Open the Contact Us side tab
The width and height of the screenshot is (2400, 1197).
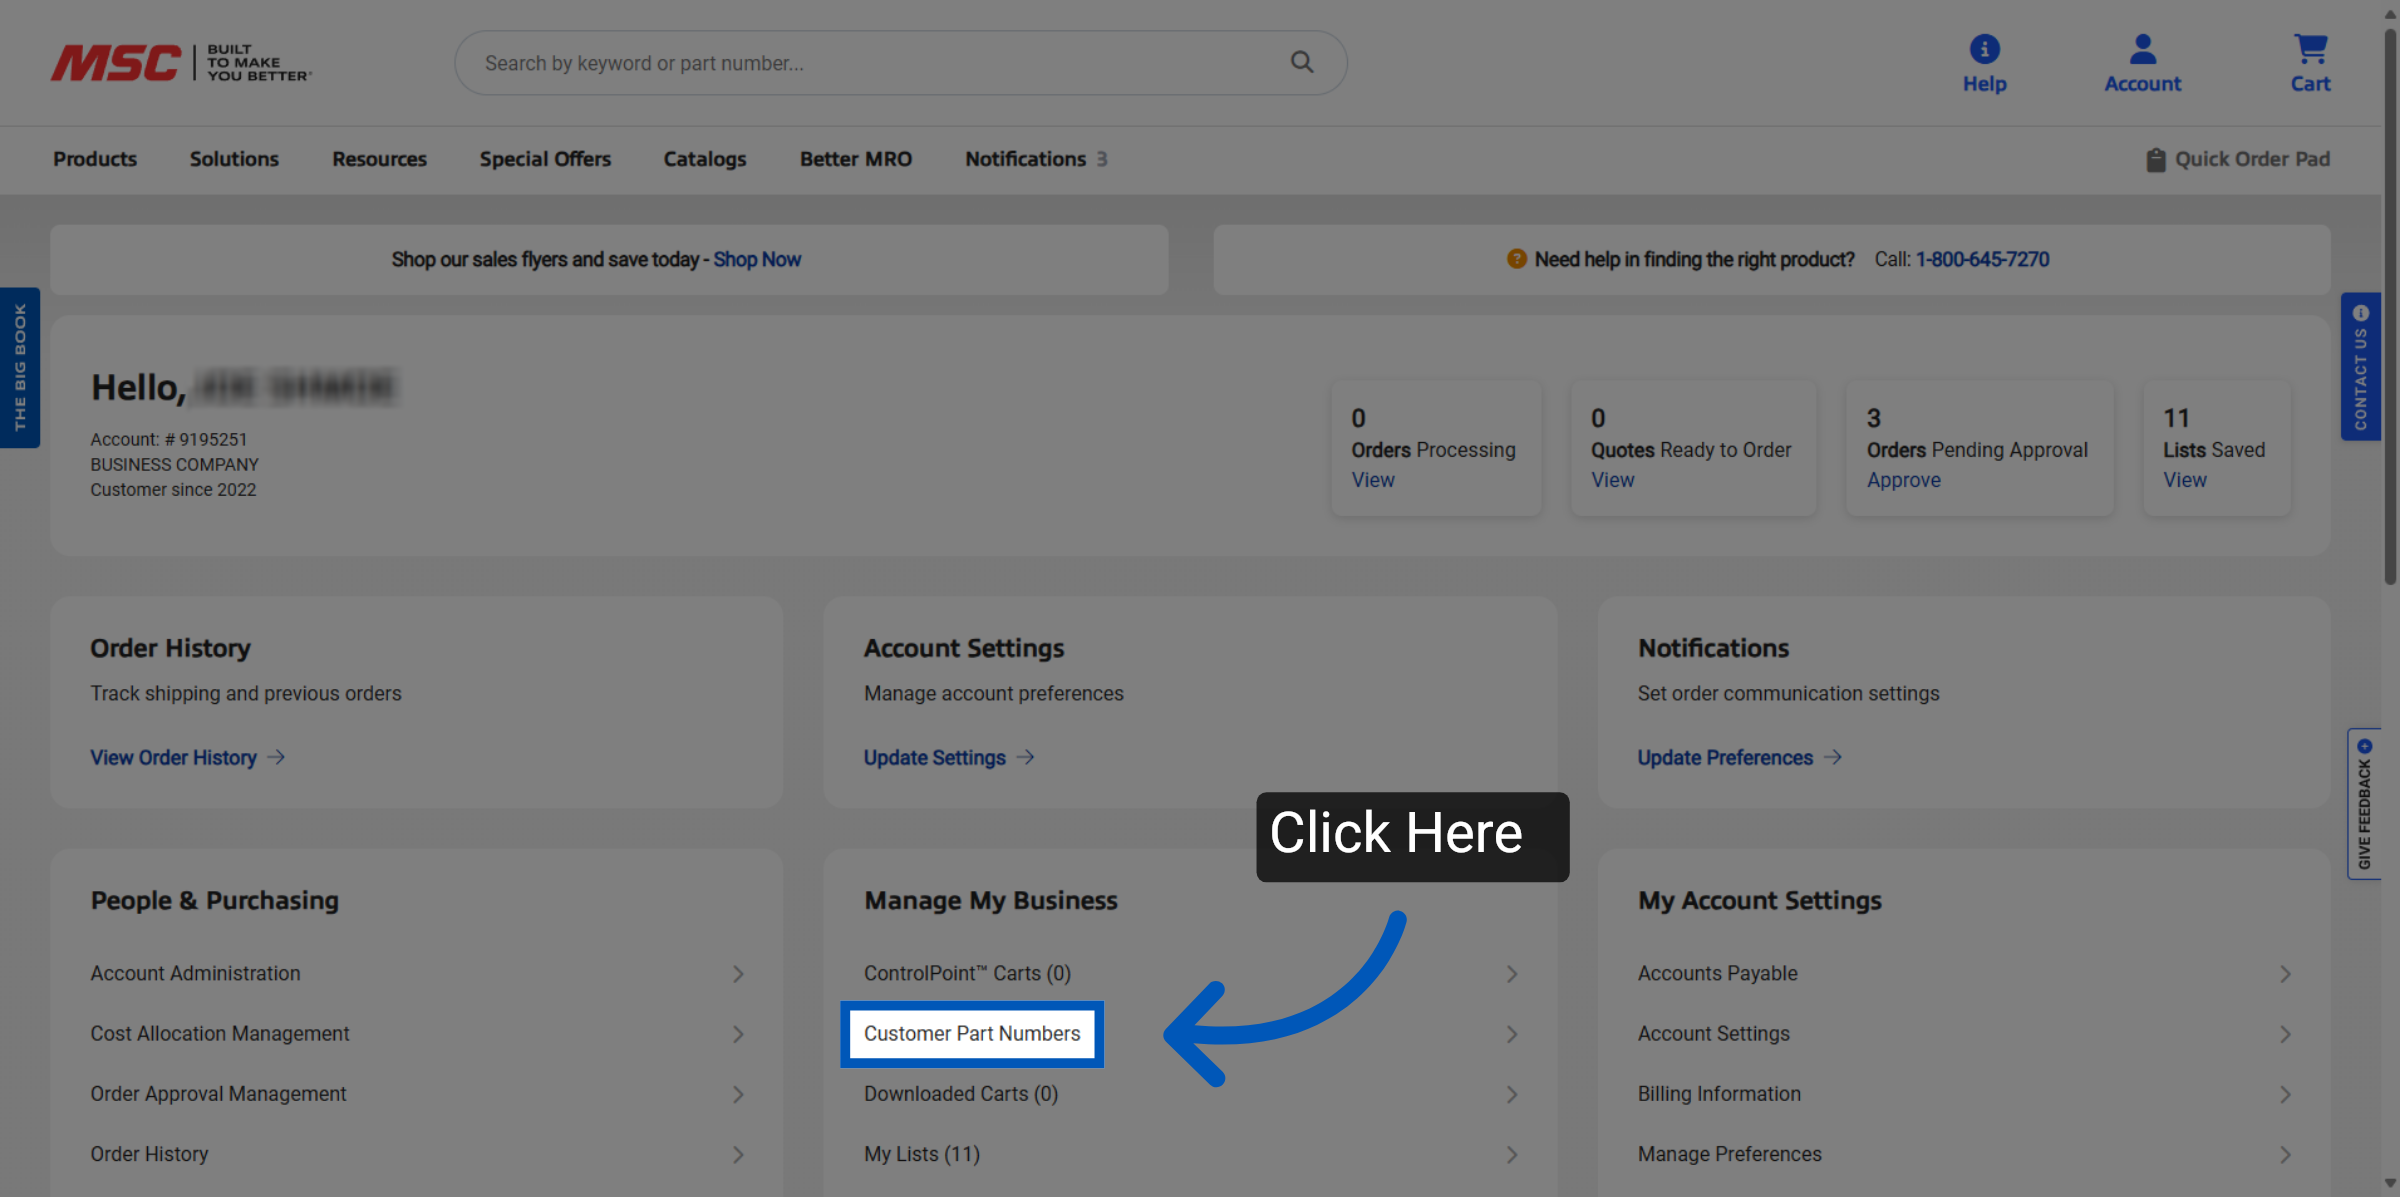tap(2360, 366)
